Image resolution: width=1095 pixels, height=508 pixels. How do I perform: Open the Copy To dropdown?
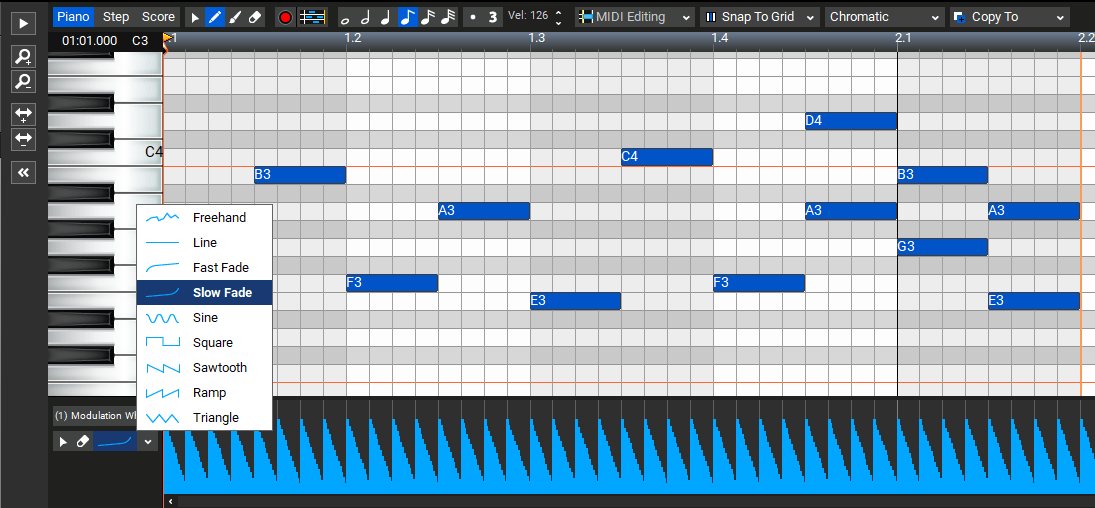(x=1010, y=17)
